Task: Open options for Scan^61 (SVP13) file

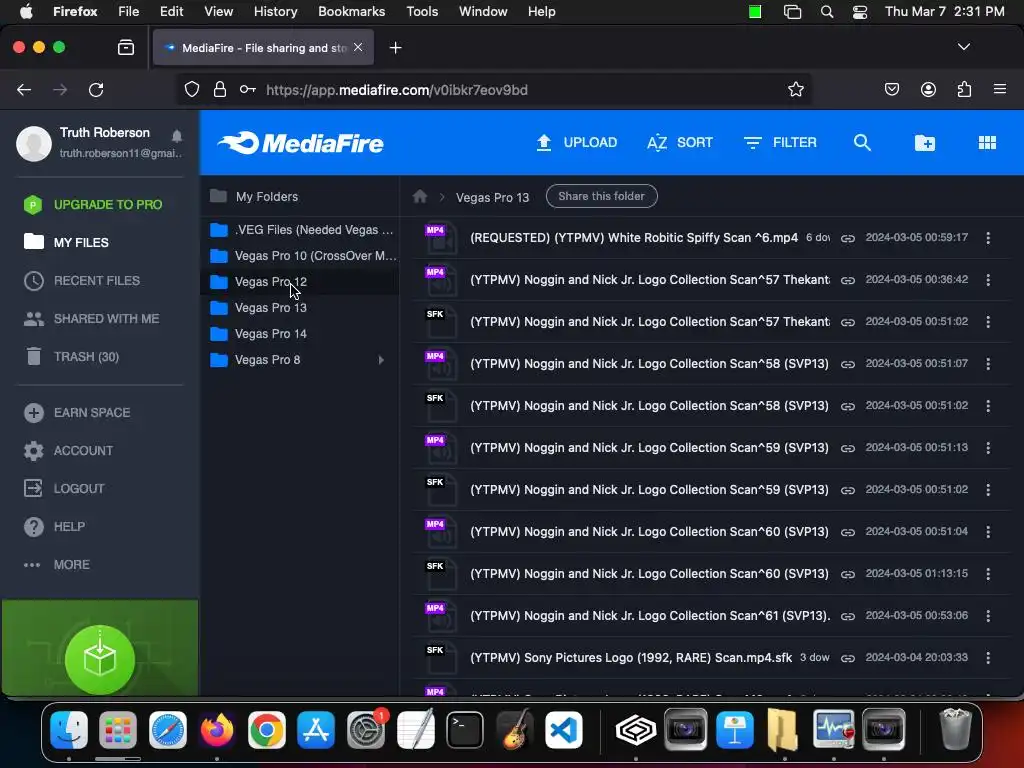Action: (x=987, y=616)
